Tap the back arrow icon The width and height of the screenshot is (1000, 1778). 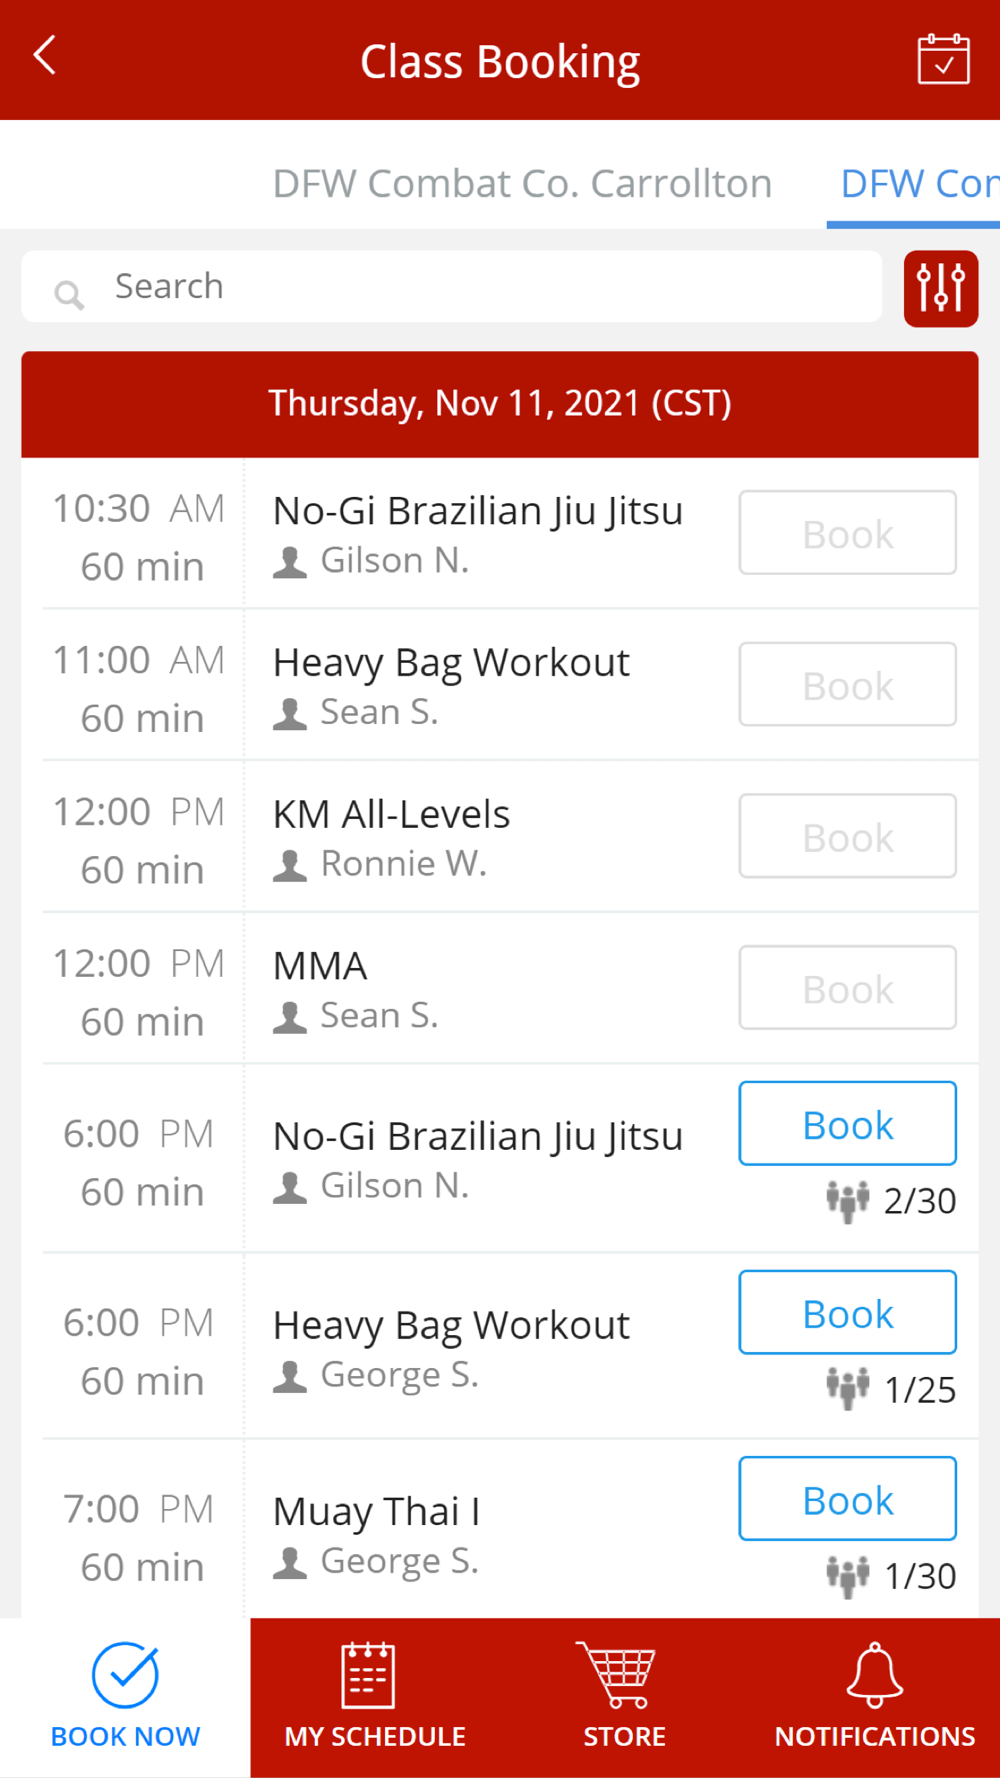click(45, 56)
